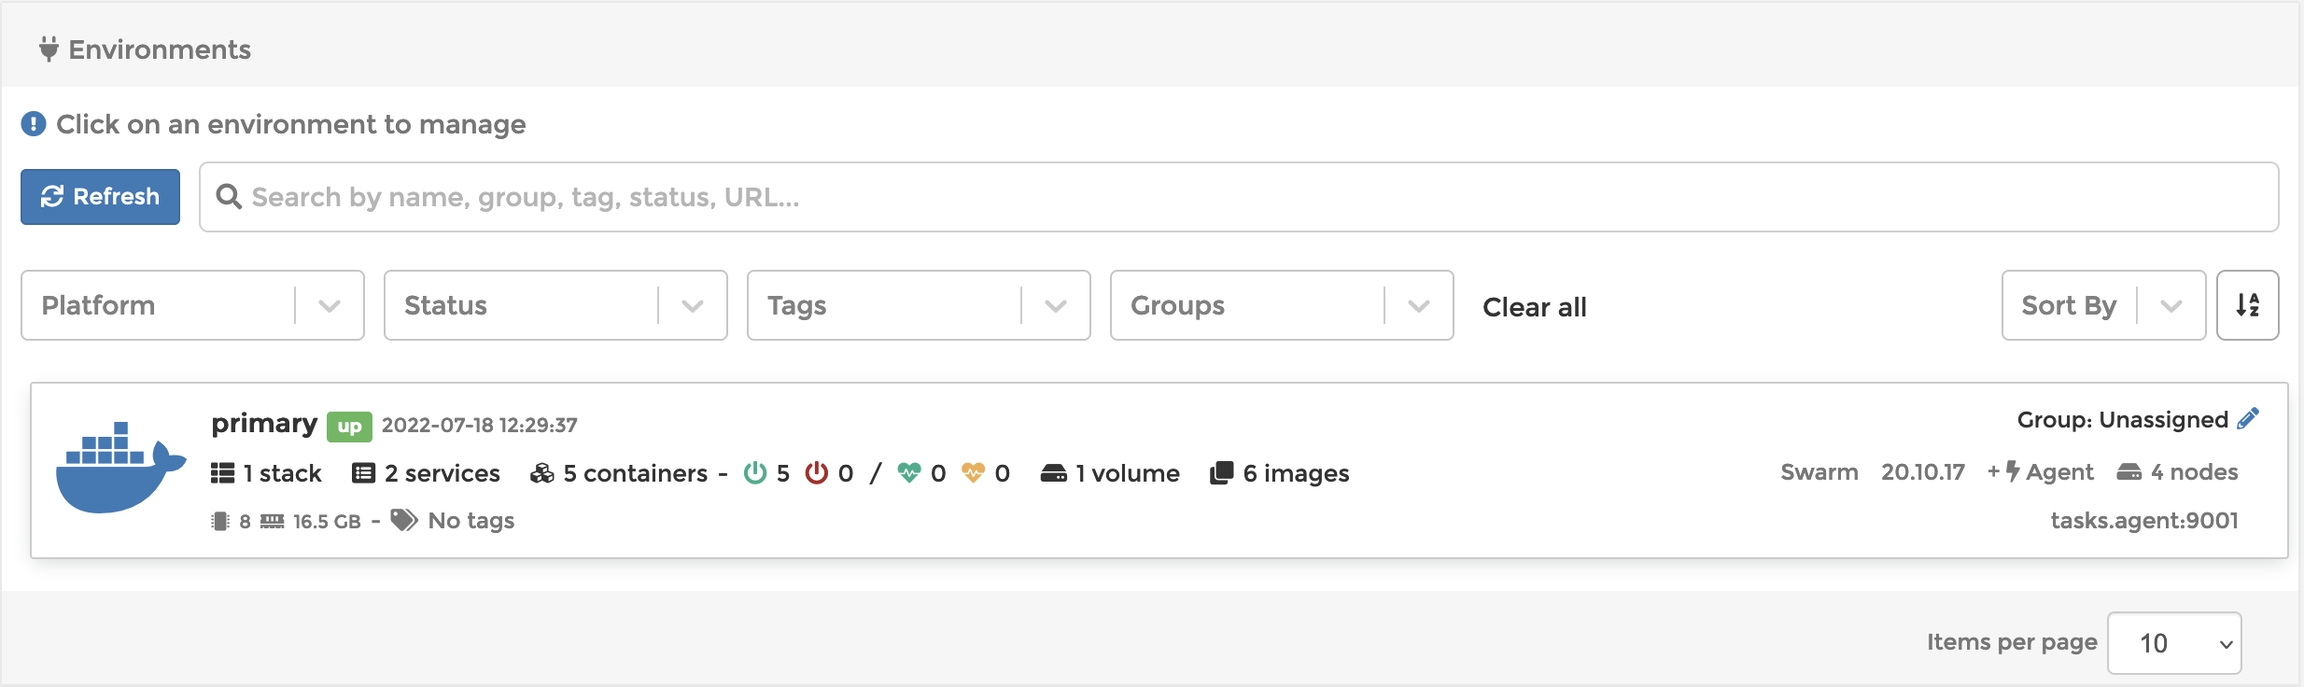Open the Tags filter dropdown
Viewport: 2304px width, 687px height.
[918, 305]
